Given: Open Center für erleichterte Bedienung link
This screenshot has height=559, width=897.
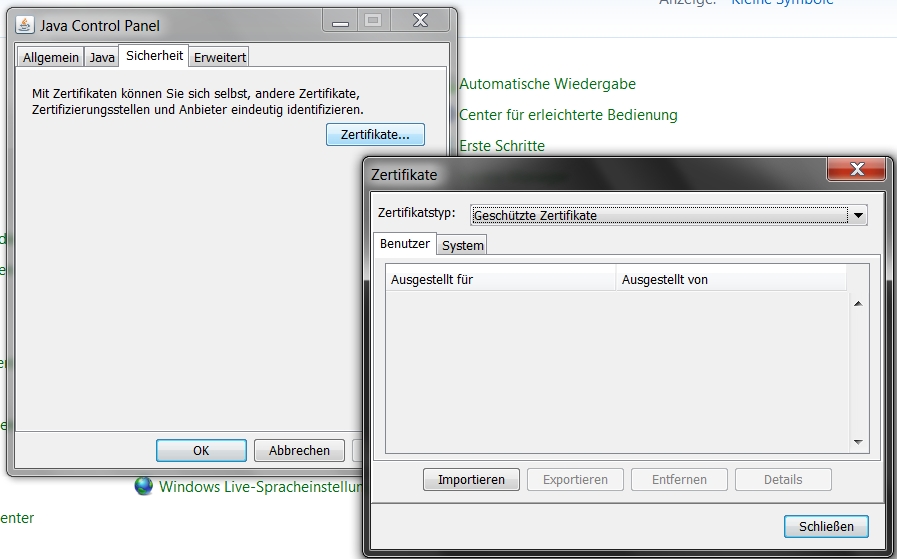Looking at the screenshot, I should point(568,115).
